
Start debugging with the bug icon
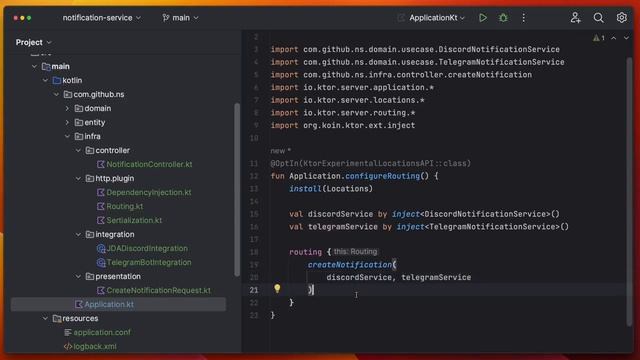point(503,18)
